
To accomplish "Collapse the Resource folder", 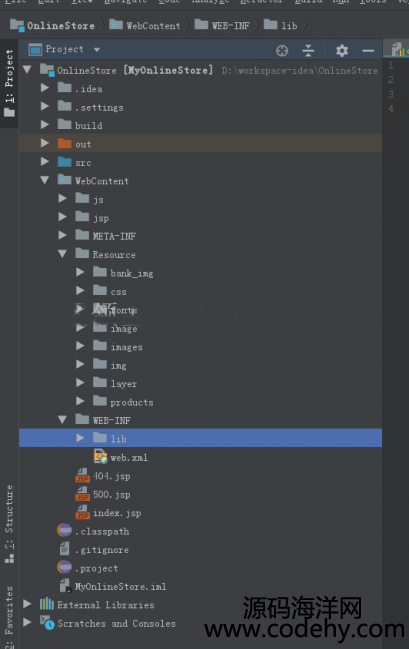I will point(62,254).
